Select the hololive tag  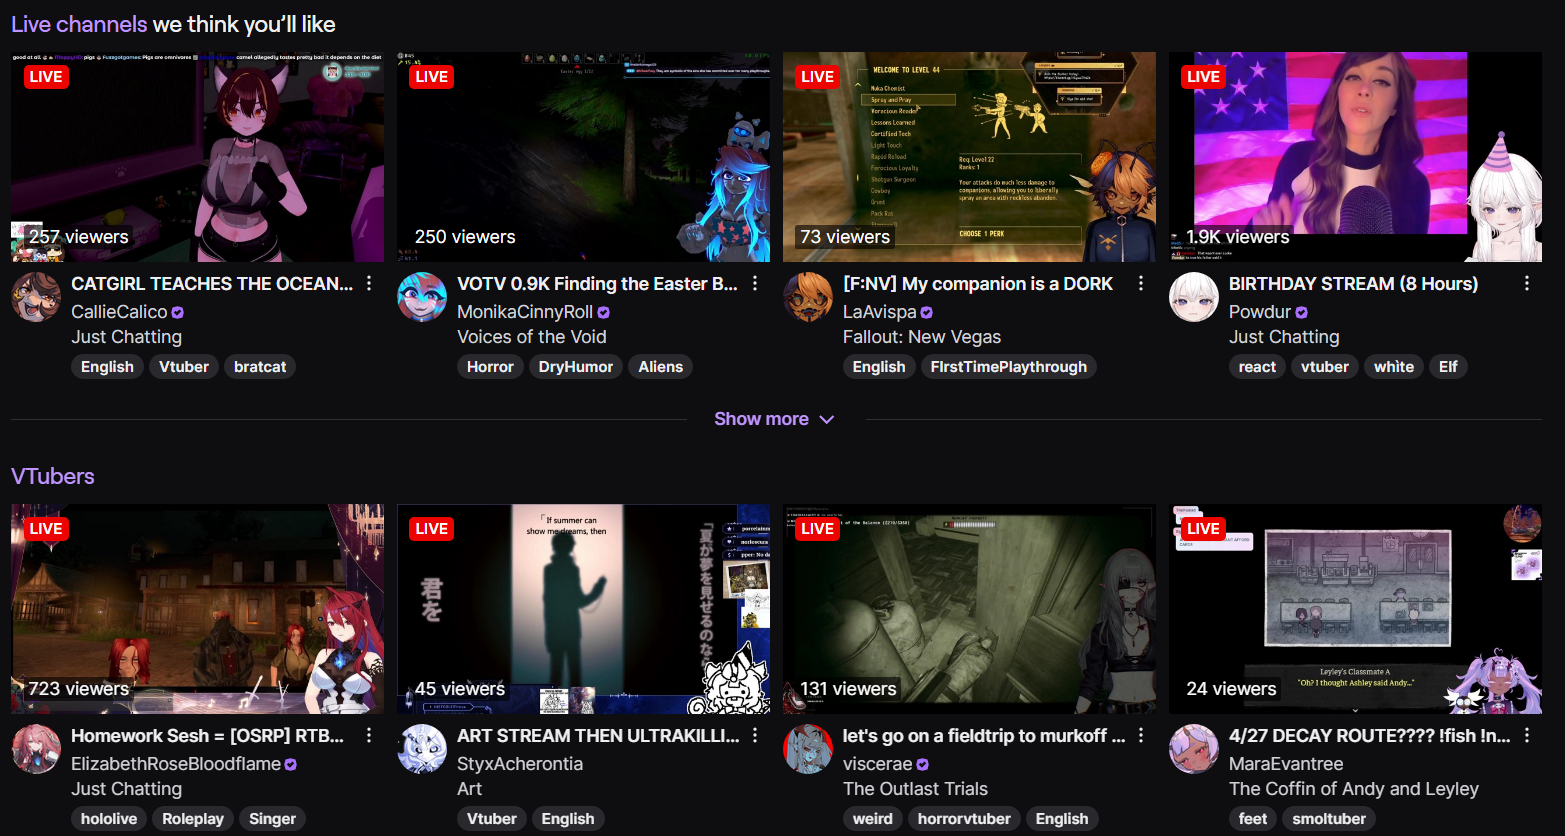point(109,819)
